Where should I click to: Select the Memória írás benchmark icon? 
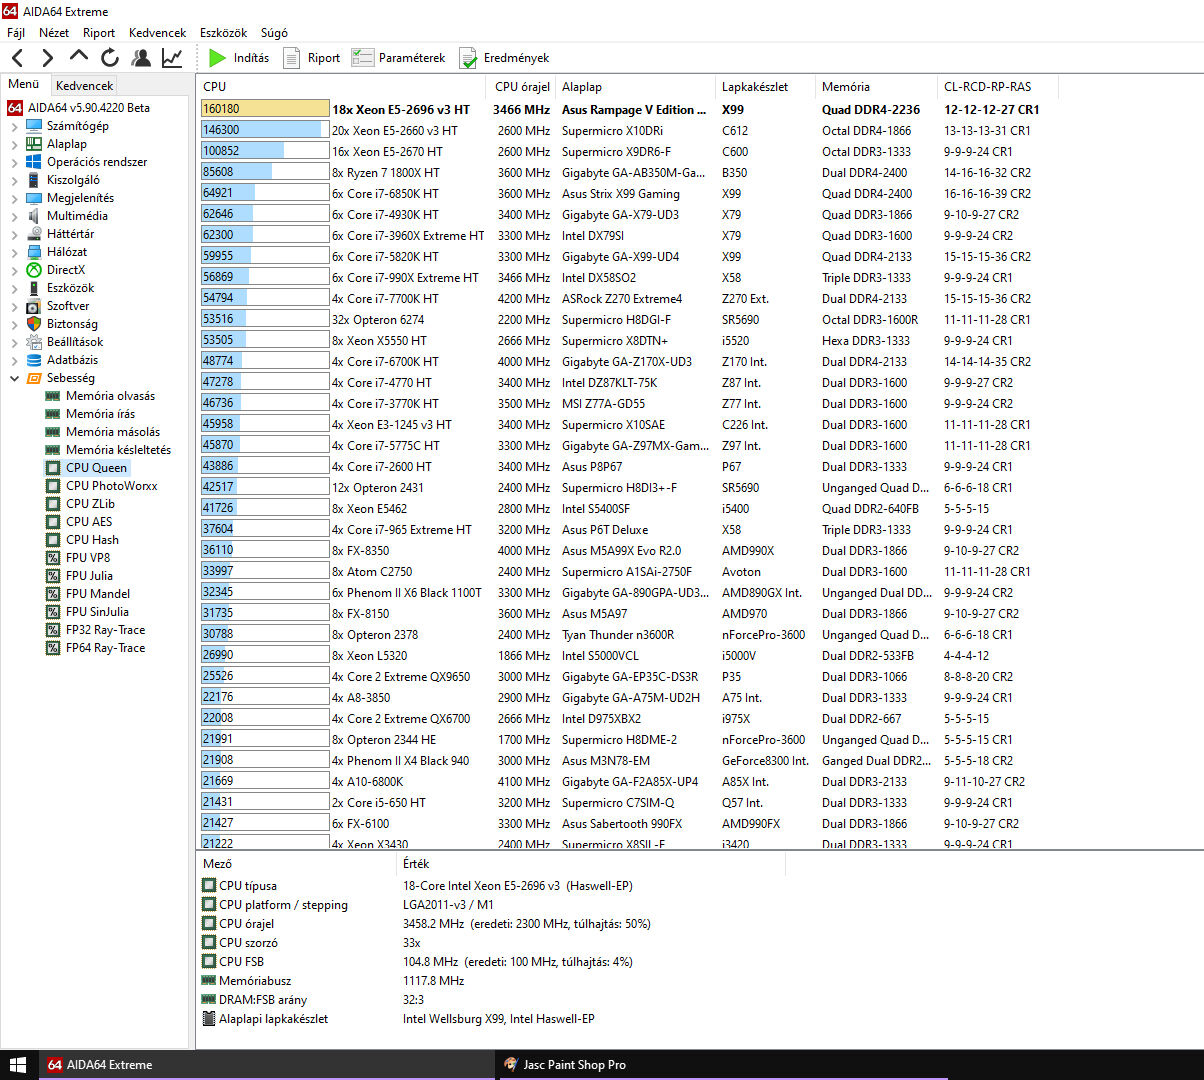tap(53, 414)
